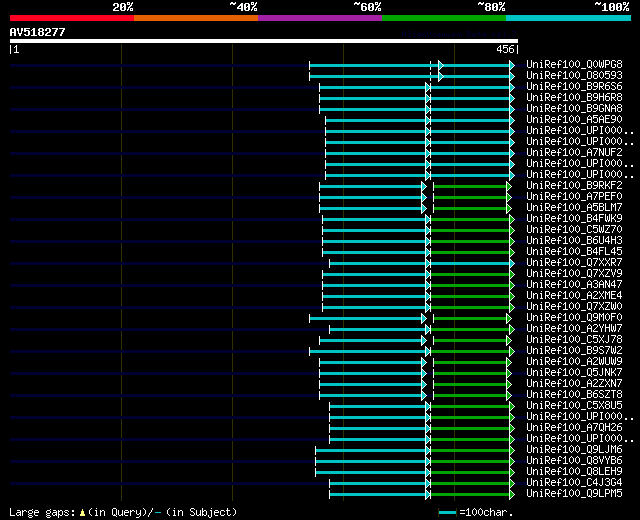Viewport: 640px width, 520px height.
Task: Select the UniRef100_Q7XZW0 label
Action: pos(574,307)
